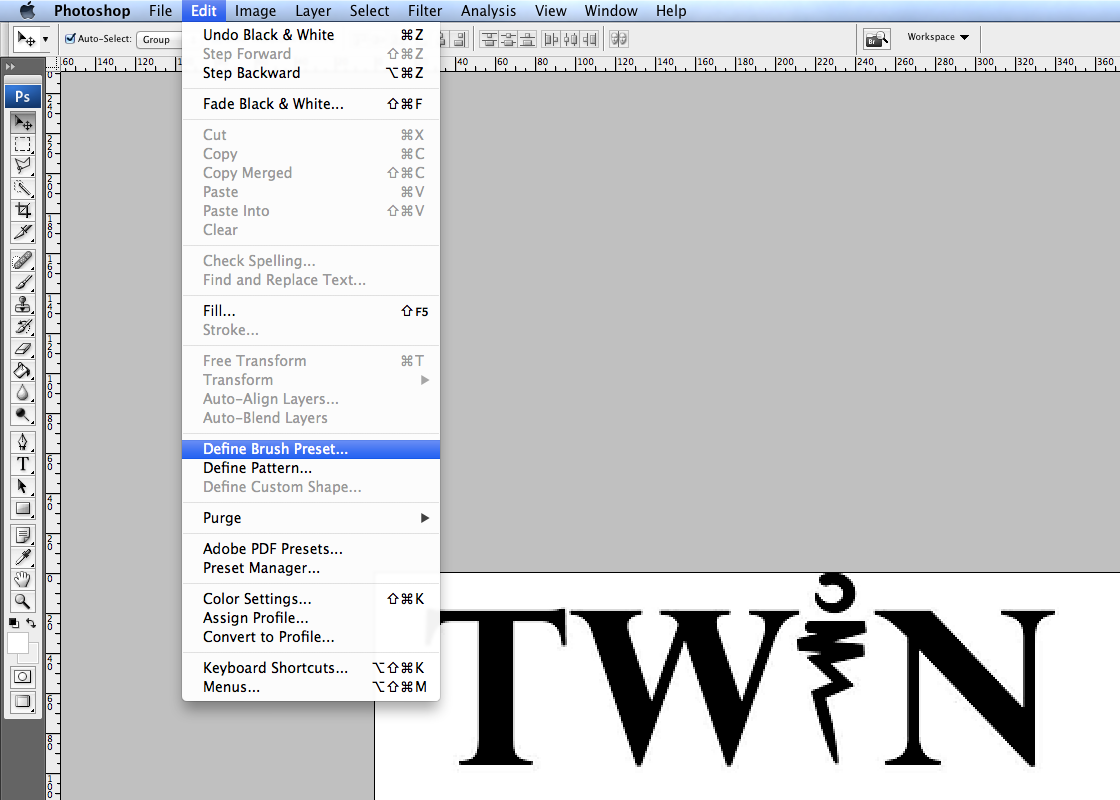Open the Auto-Select Group dropdown
This screenshot has height=800, width=1120.
(159, 39)
